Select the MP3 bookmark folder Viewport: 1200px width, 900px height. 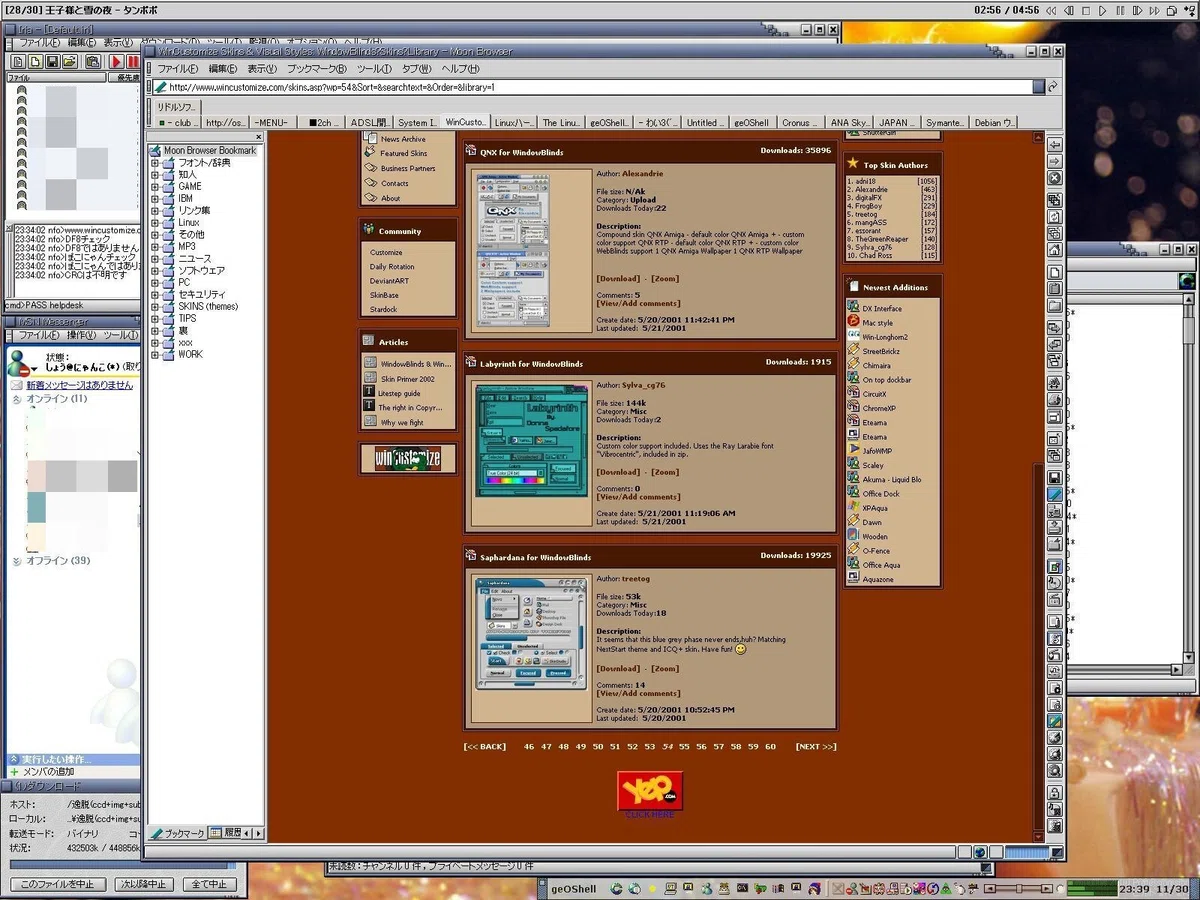[x=187, y=246]
